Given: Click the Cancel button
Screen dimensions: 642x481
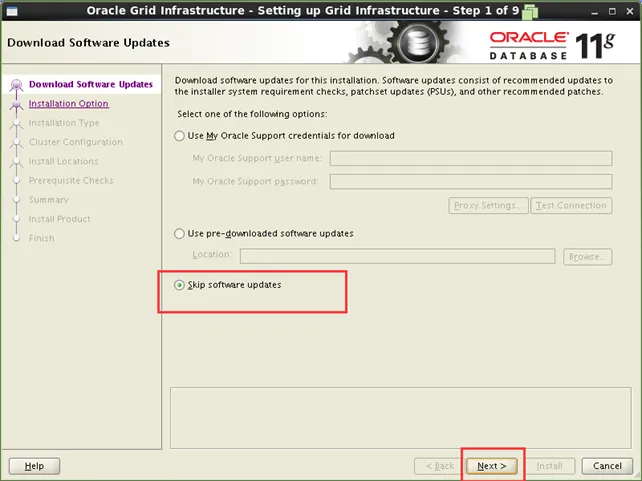Looking at the screenshot, I should pos(607,466).
